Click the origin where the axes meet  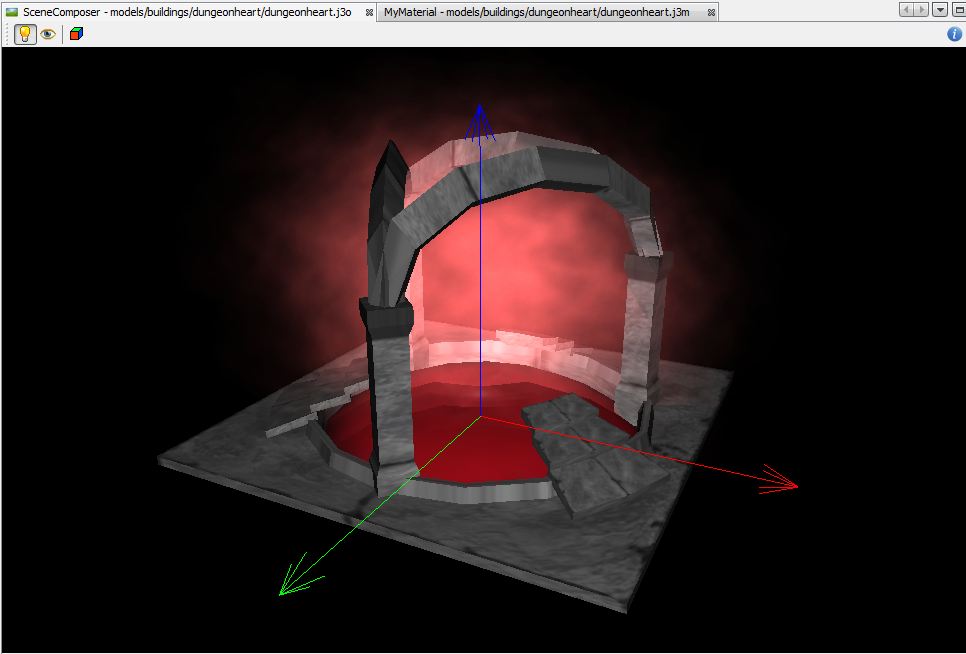480,416
